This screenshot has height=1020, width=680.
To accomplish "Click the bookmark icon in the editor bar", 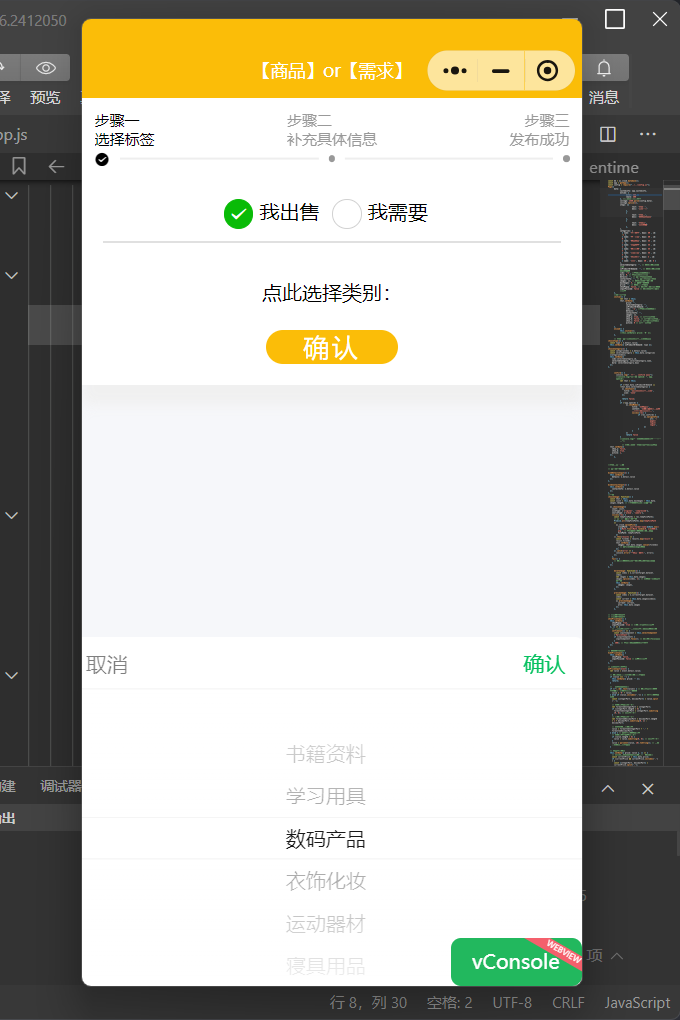I will [x=19, y=167].
